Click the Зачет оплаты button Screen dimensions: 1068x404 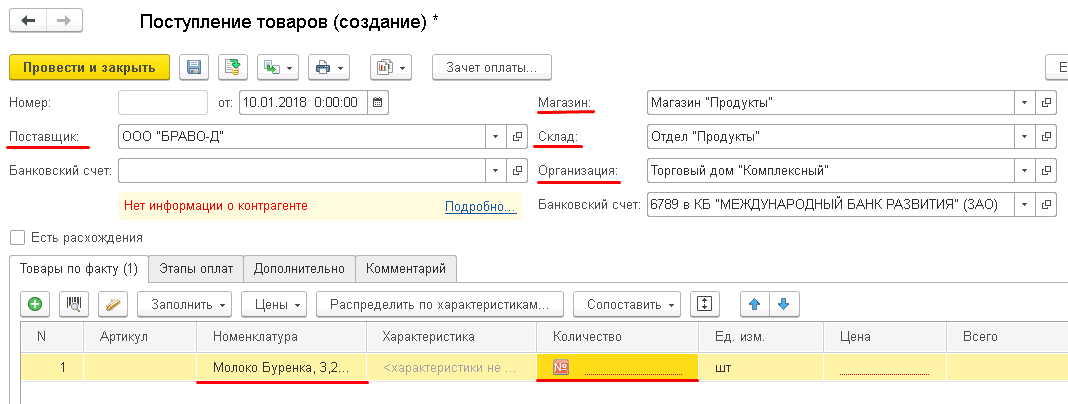[x=492, y=68]
